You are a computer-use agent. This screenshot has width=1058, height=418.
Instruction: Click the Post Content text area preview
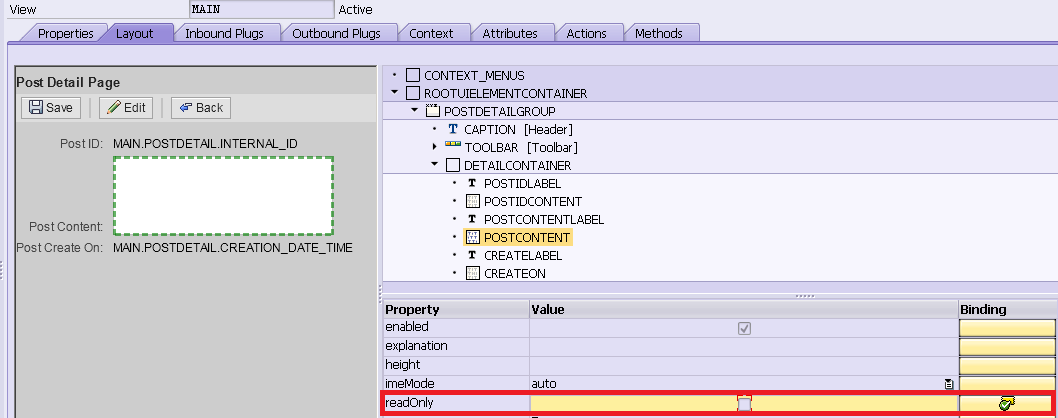tap(223, 195)
